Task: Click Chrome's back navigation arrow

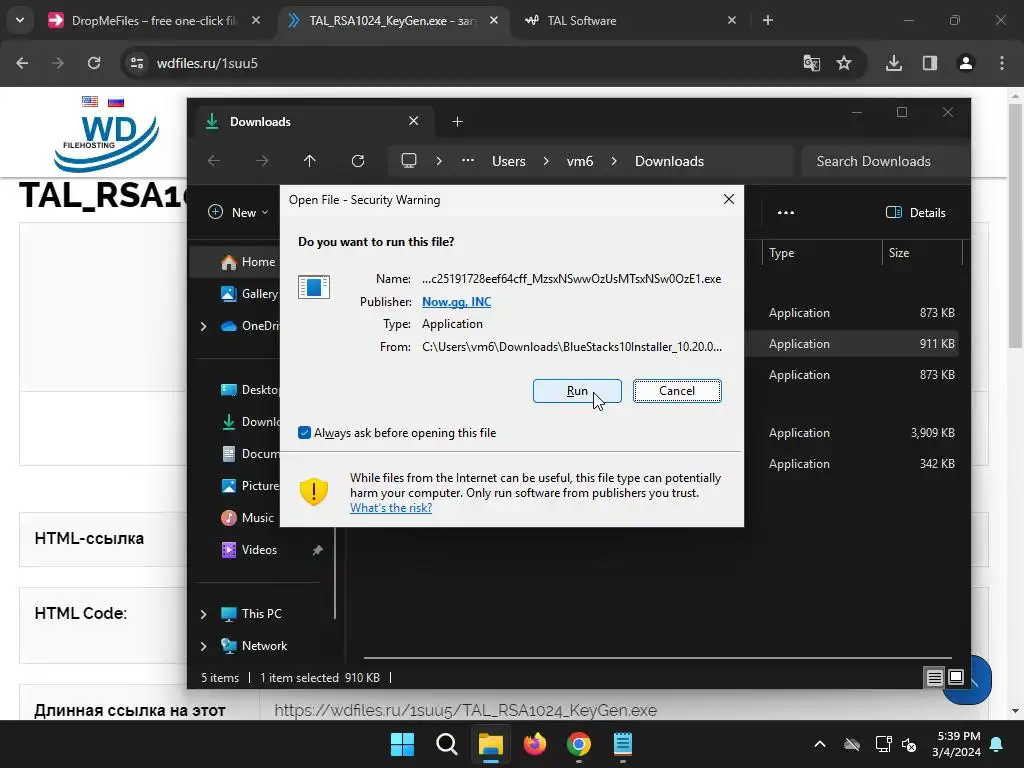Action: [x=22, y=63]
